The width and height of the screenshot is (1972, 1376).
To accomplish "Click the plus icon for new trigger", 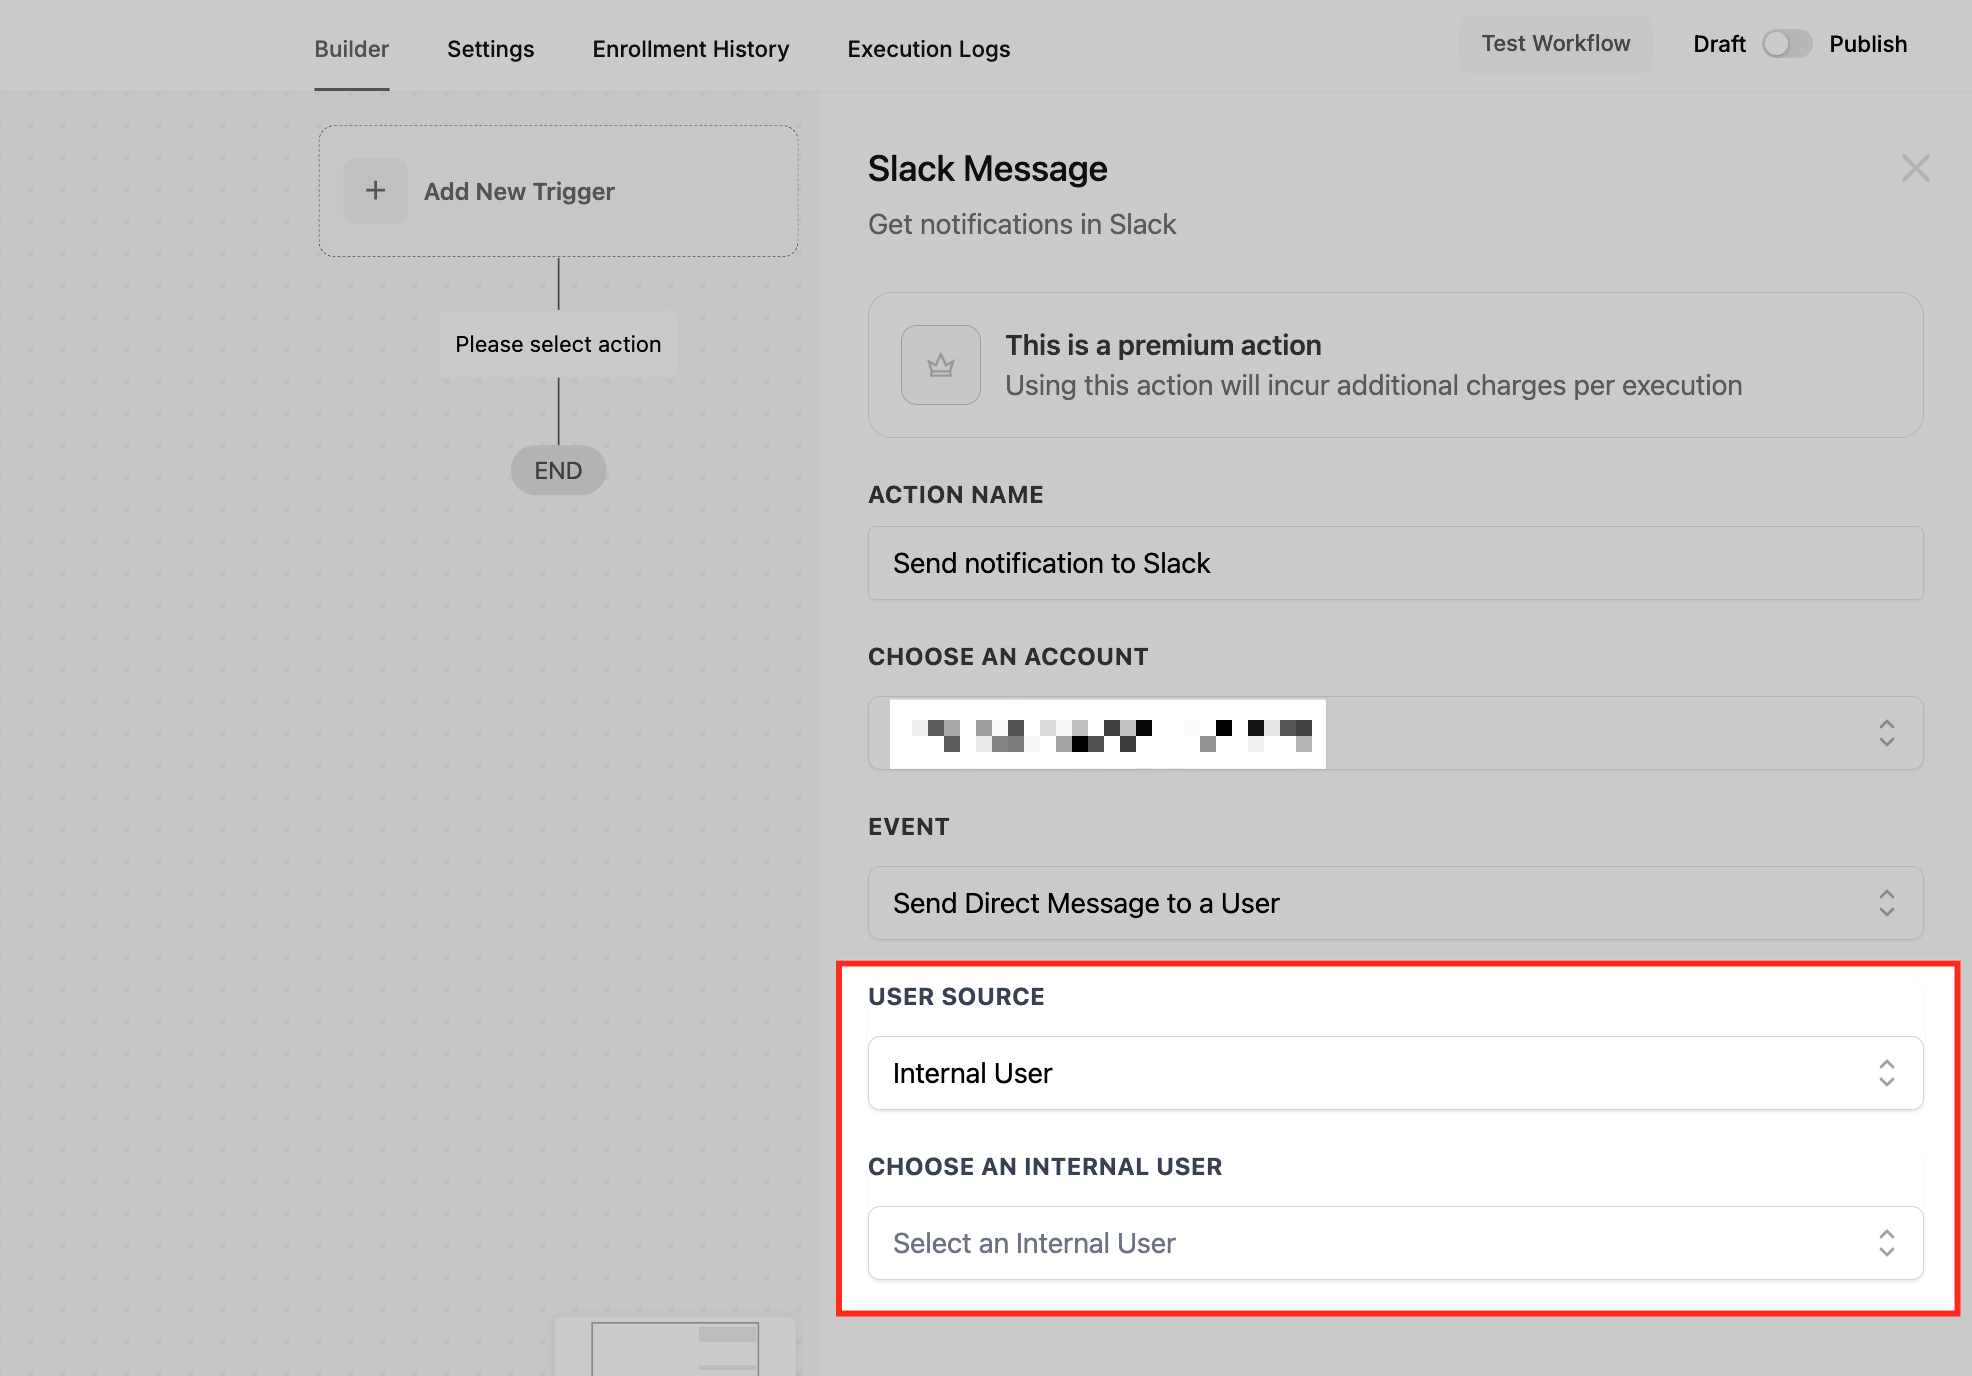I will [x=375, y=190].
